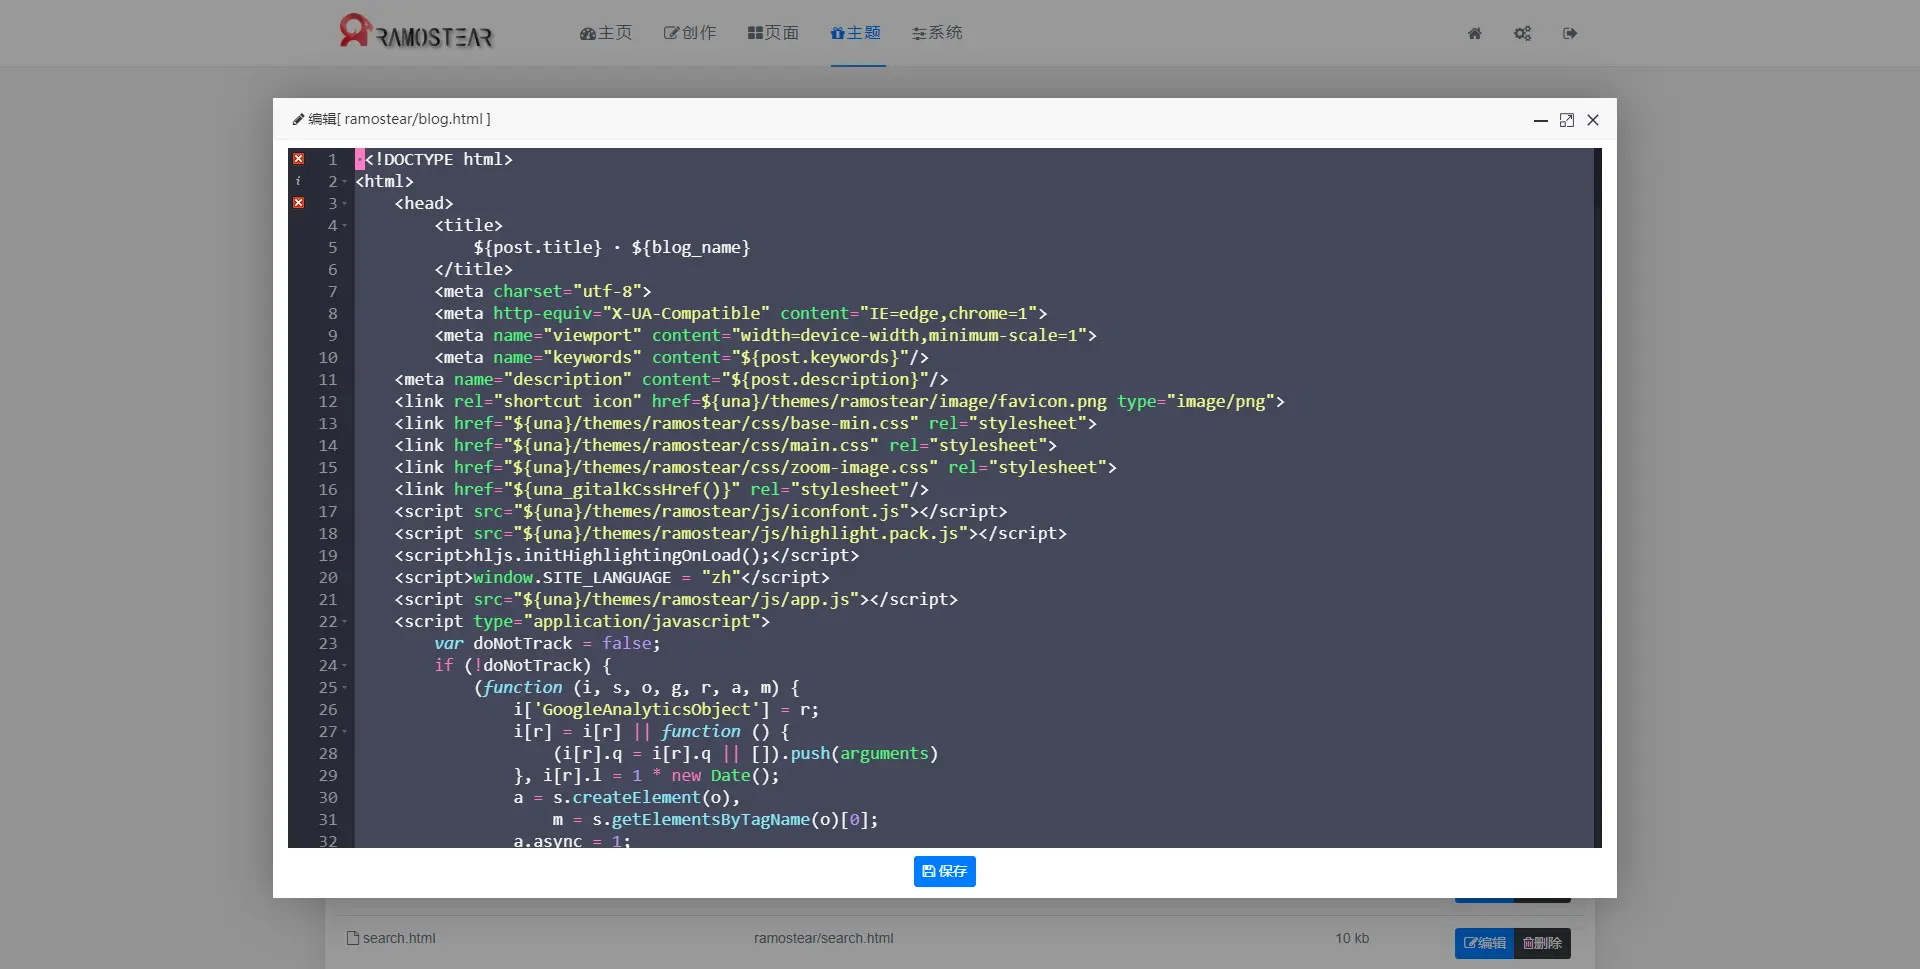Viewport: 1920px width, 969px height.
Task: Collapse the function fold at line 25
Action: click(x=345, y=688)
